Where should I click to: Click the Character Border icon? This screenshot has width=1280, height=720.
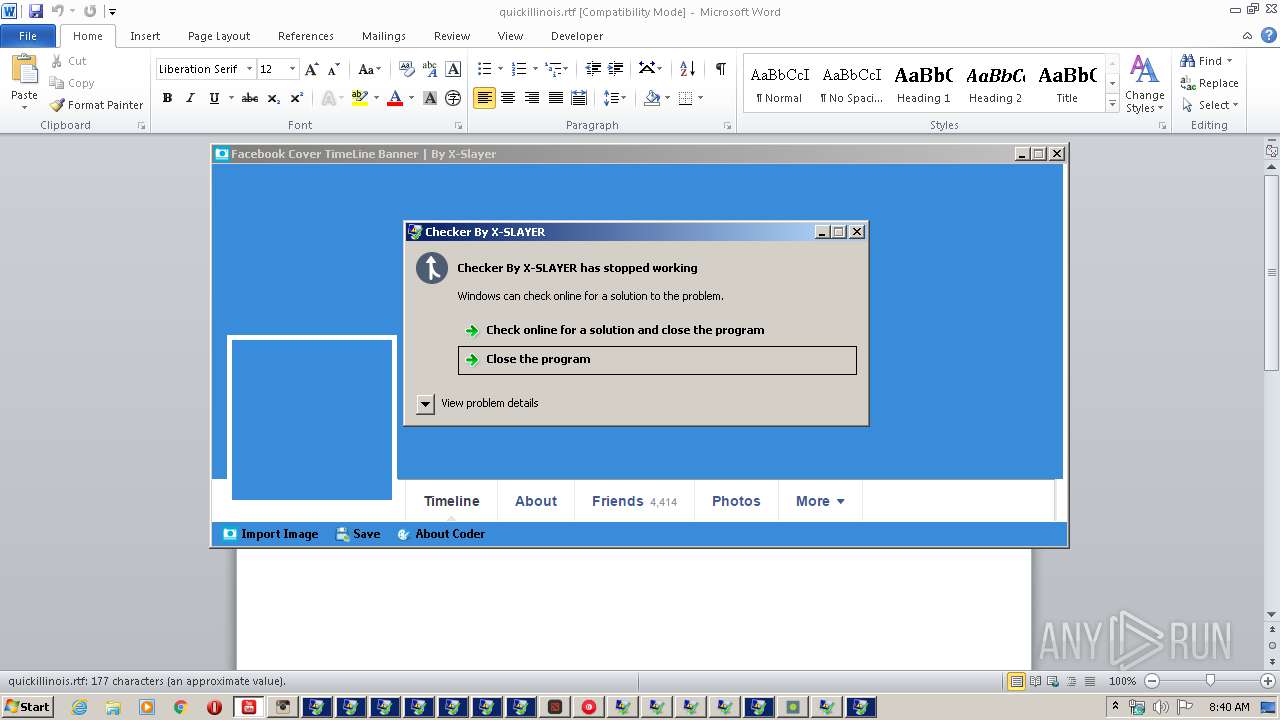click(453, 69)
